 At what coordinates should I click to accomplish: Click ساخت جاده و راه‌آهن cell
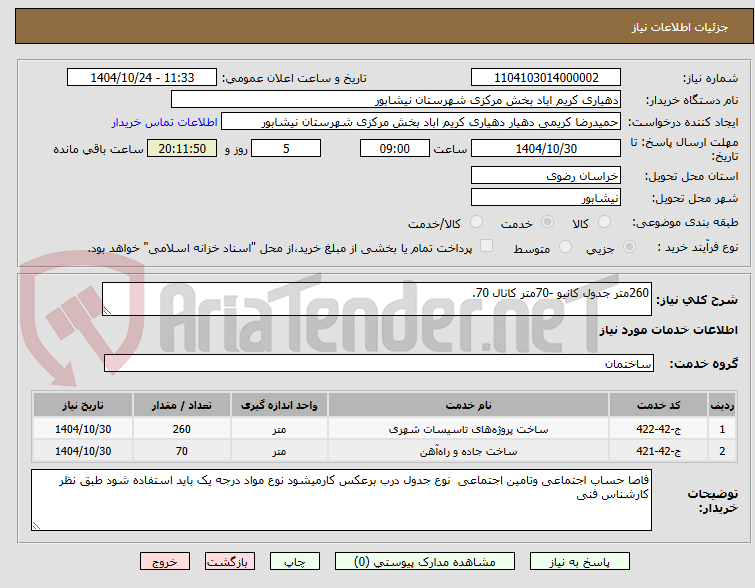pyautogui.click(x=468, y=451)
